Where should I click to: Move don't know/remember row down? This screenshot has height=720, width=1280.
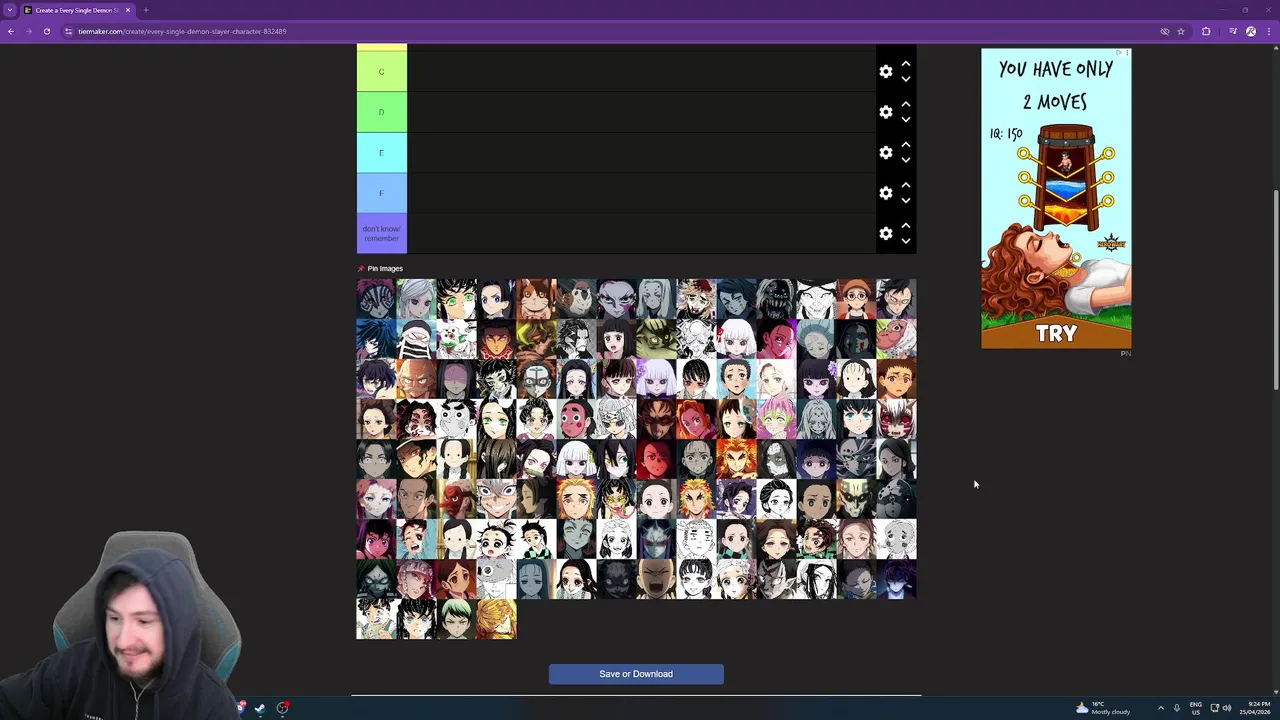coord(905,241)
